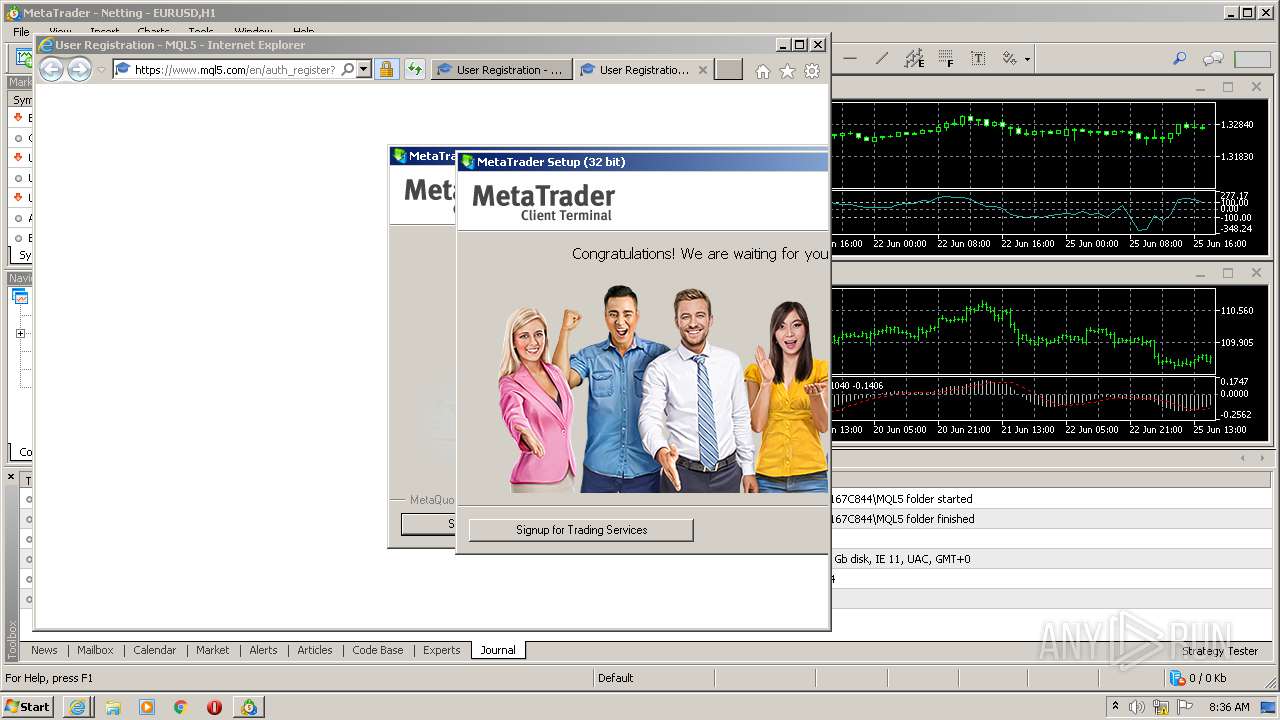Open the Experts tab in Toolbox
1280x720 pixels.
tap(442, 650)
